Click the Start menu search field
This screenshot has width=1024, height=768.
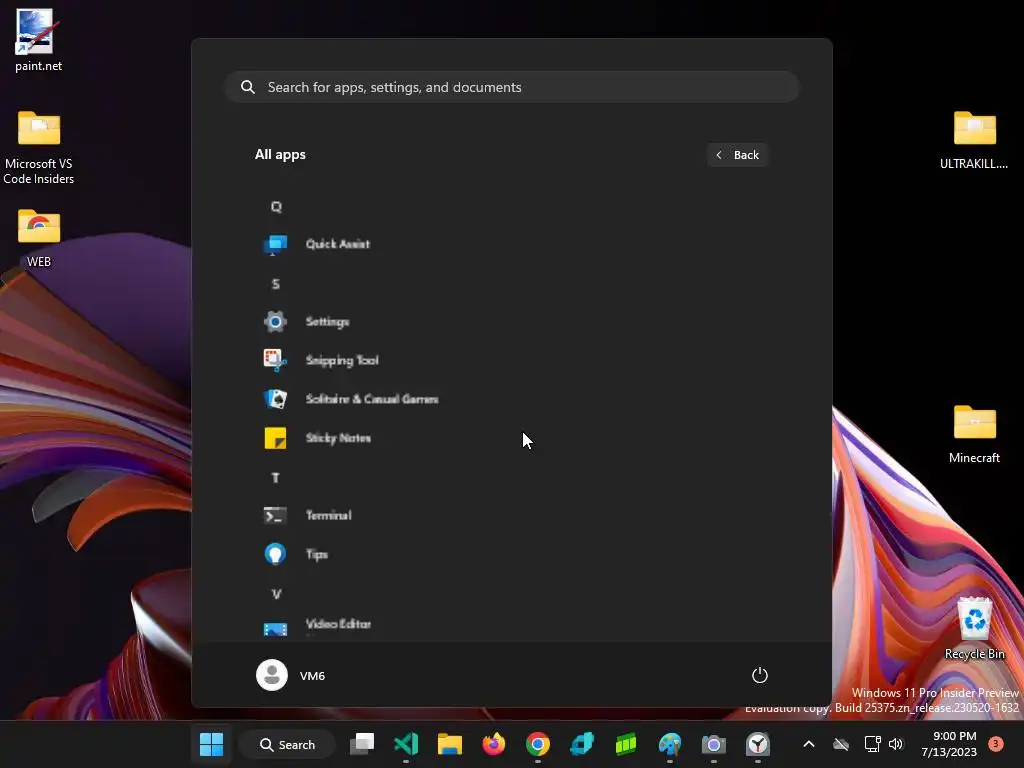coord(512,87)
